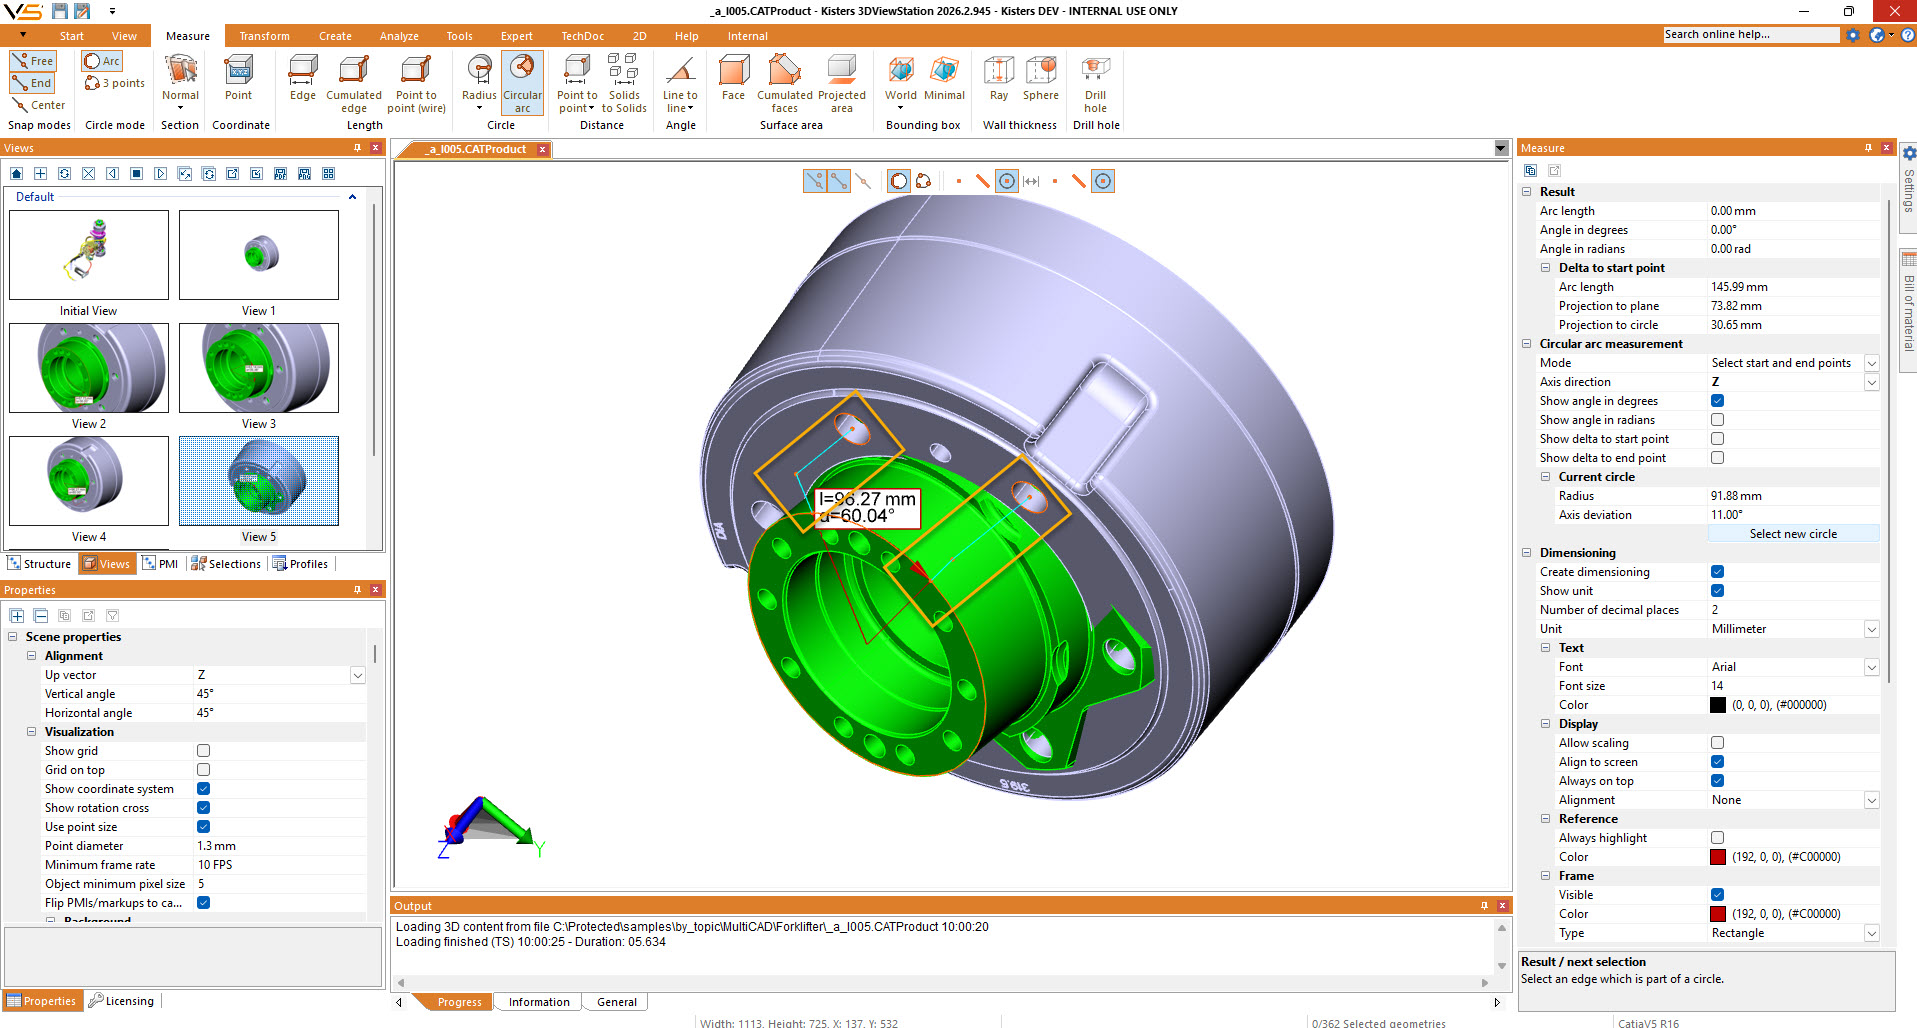This screenshot has width=1917, height=1028.
Task: Select the Circular arc measurement tool
Action: (x=522, y=83)
